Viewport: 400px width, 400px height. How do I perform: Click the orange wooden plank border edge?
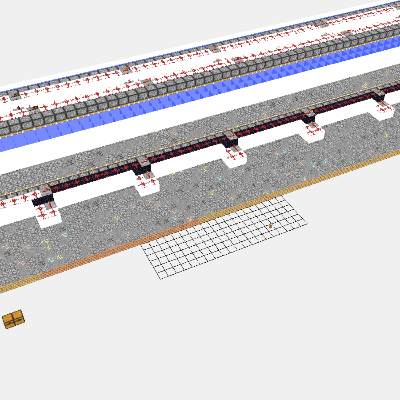pos(200,223)
